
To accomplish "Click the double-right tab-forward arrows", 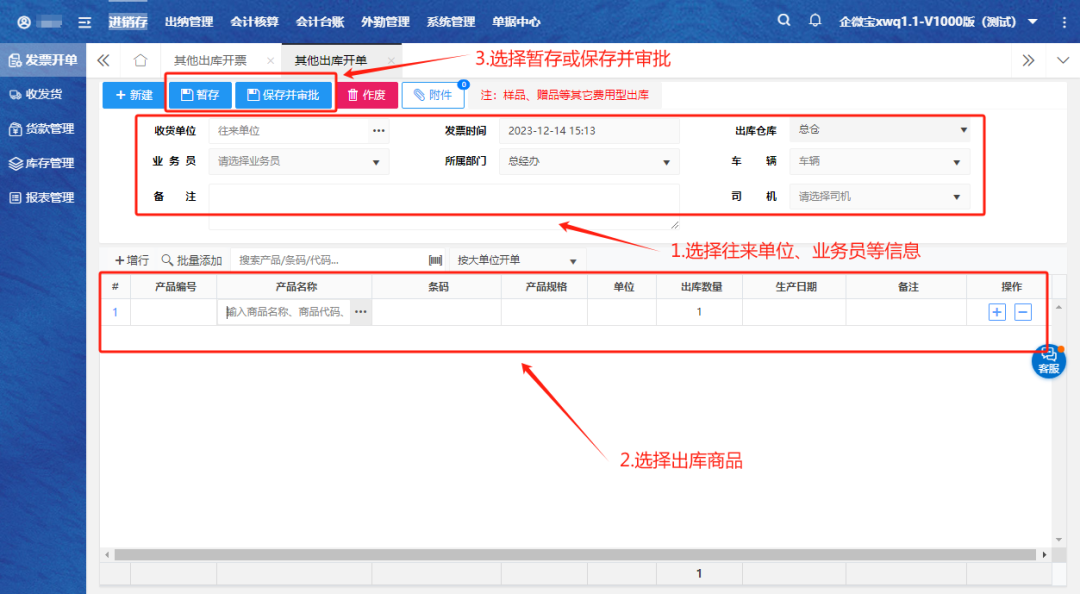I will point(1028,61).
